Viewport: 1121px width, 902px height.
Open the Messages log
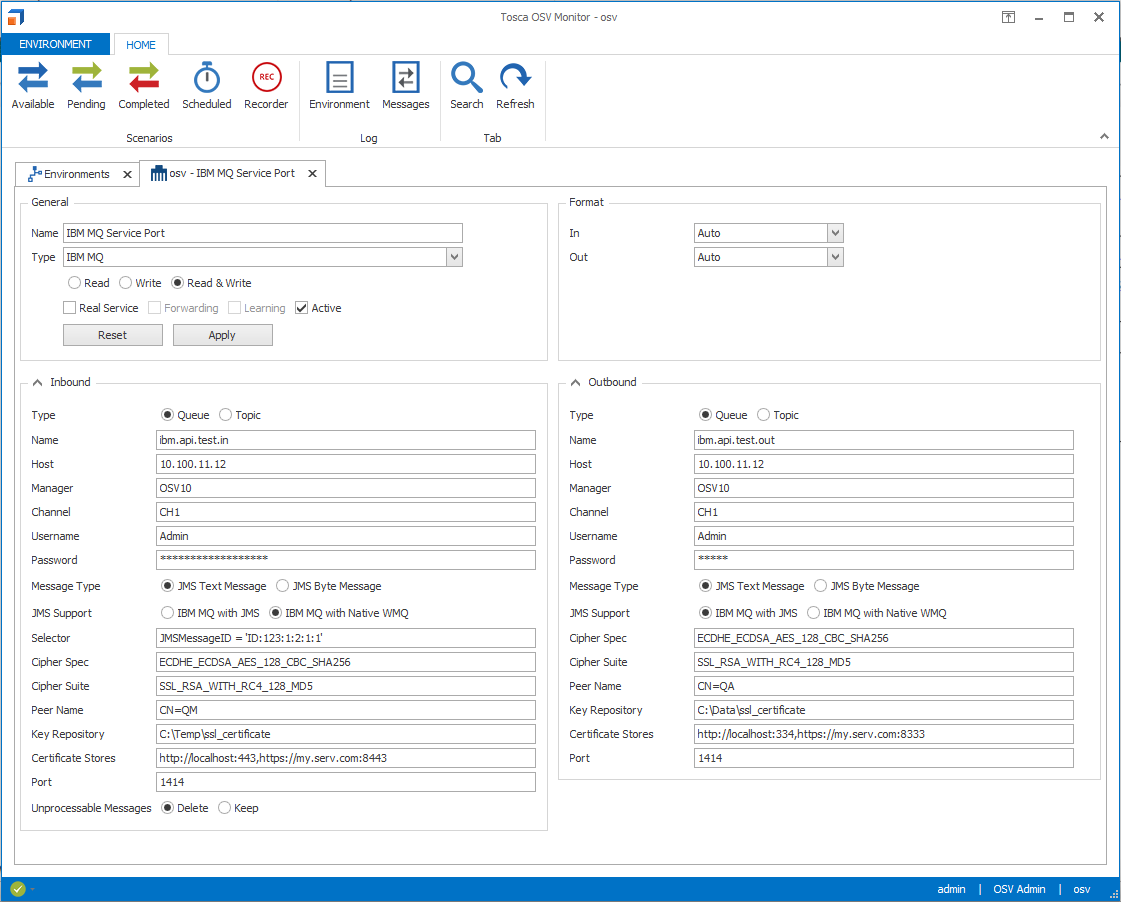pyautogui.click(x=405, y=86)
